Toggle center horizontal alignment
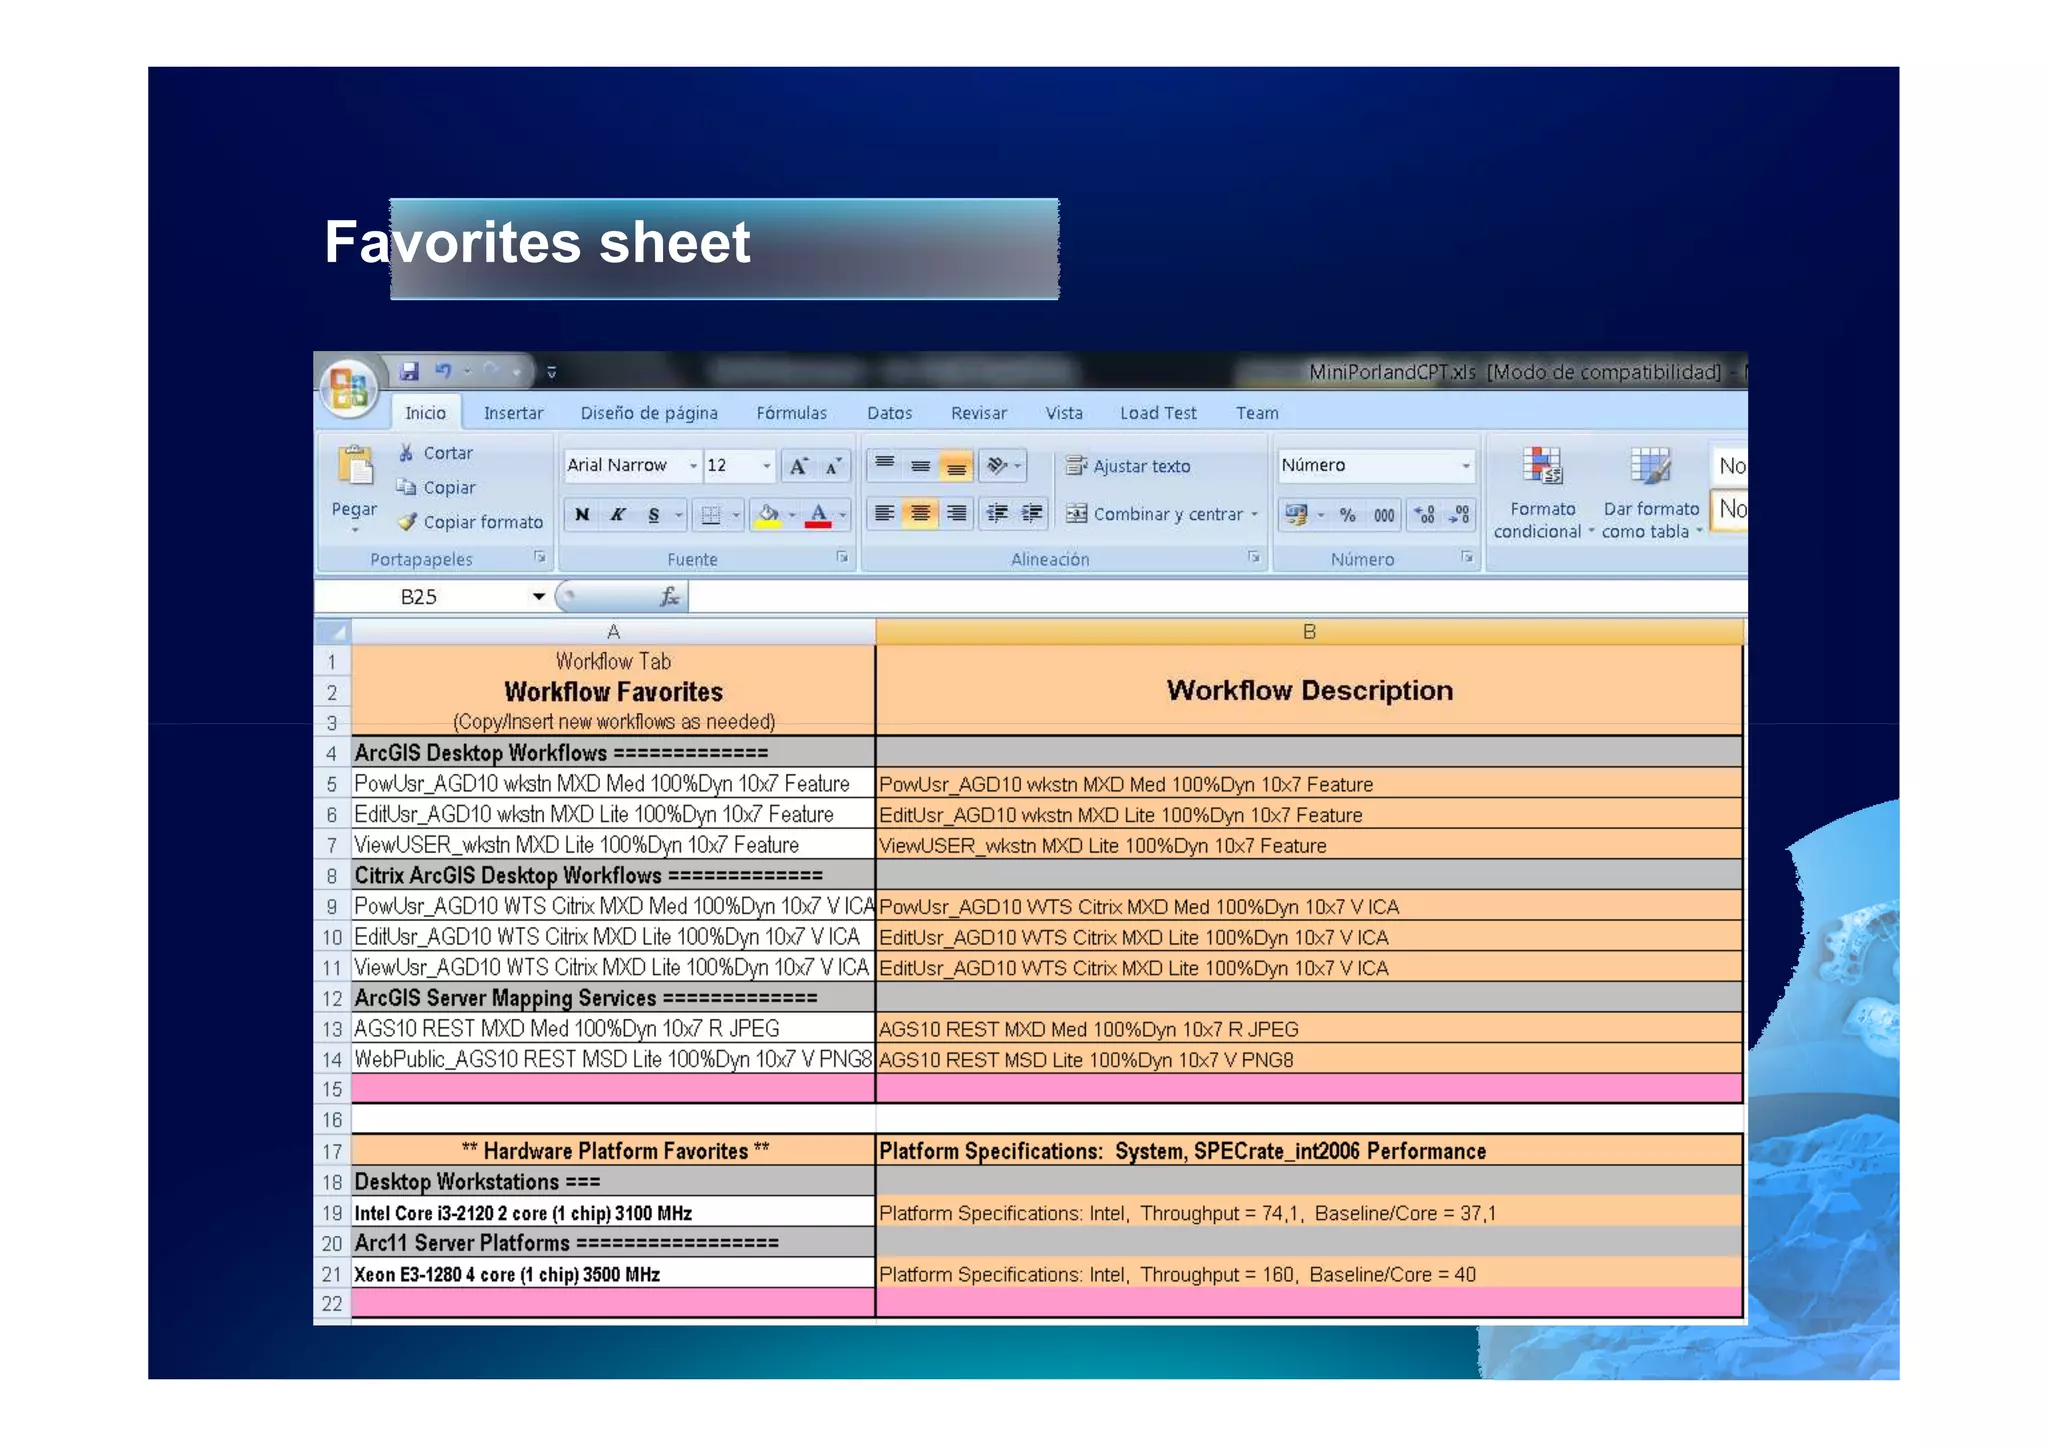Viewport: 2048px width, 1447px height. [921, 514]
